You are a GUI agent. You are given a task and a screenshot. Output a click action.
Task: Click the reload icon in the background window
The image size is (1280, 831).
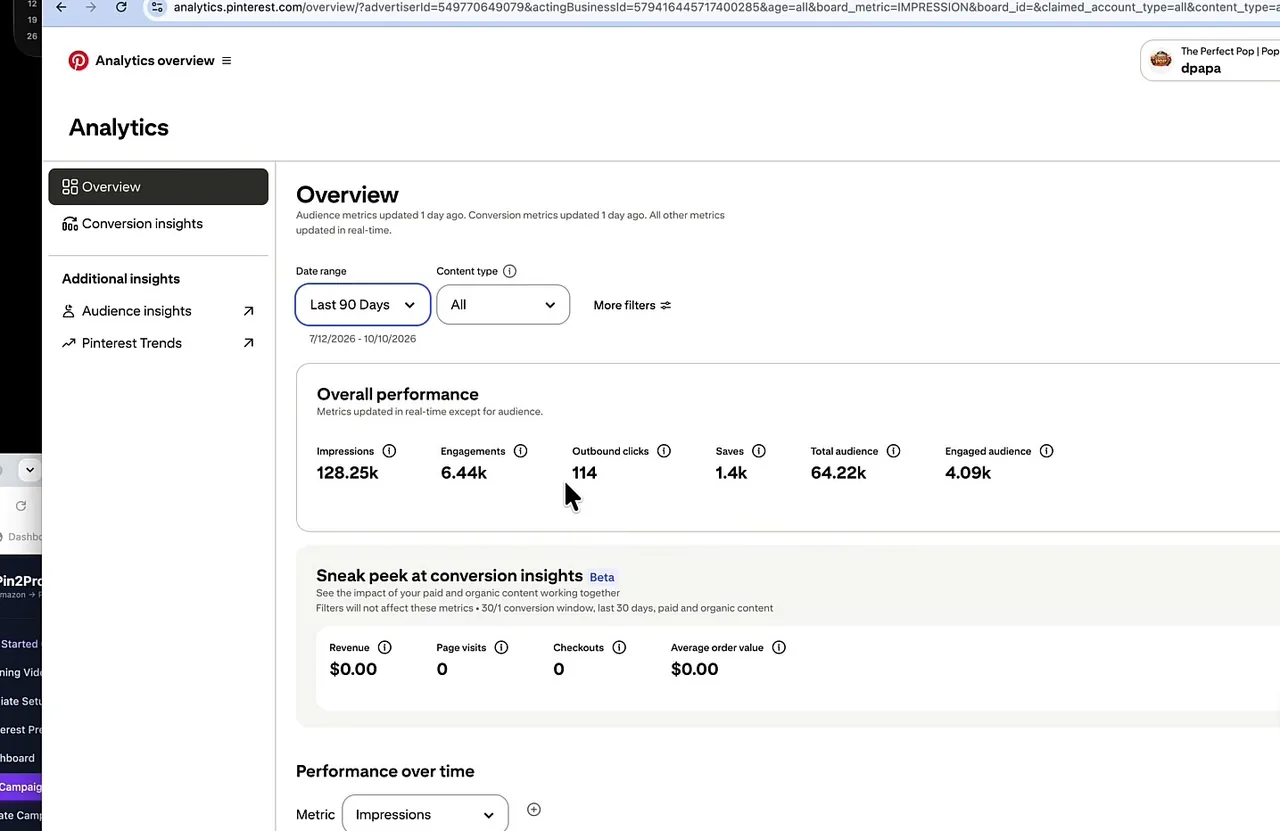[21, 506]
